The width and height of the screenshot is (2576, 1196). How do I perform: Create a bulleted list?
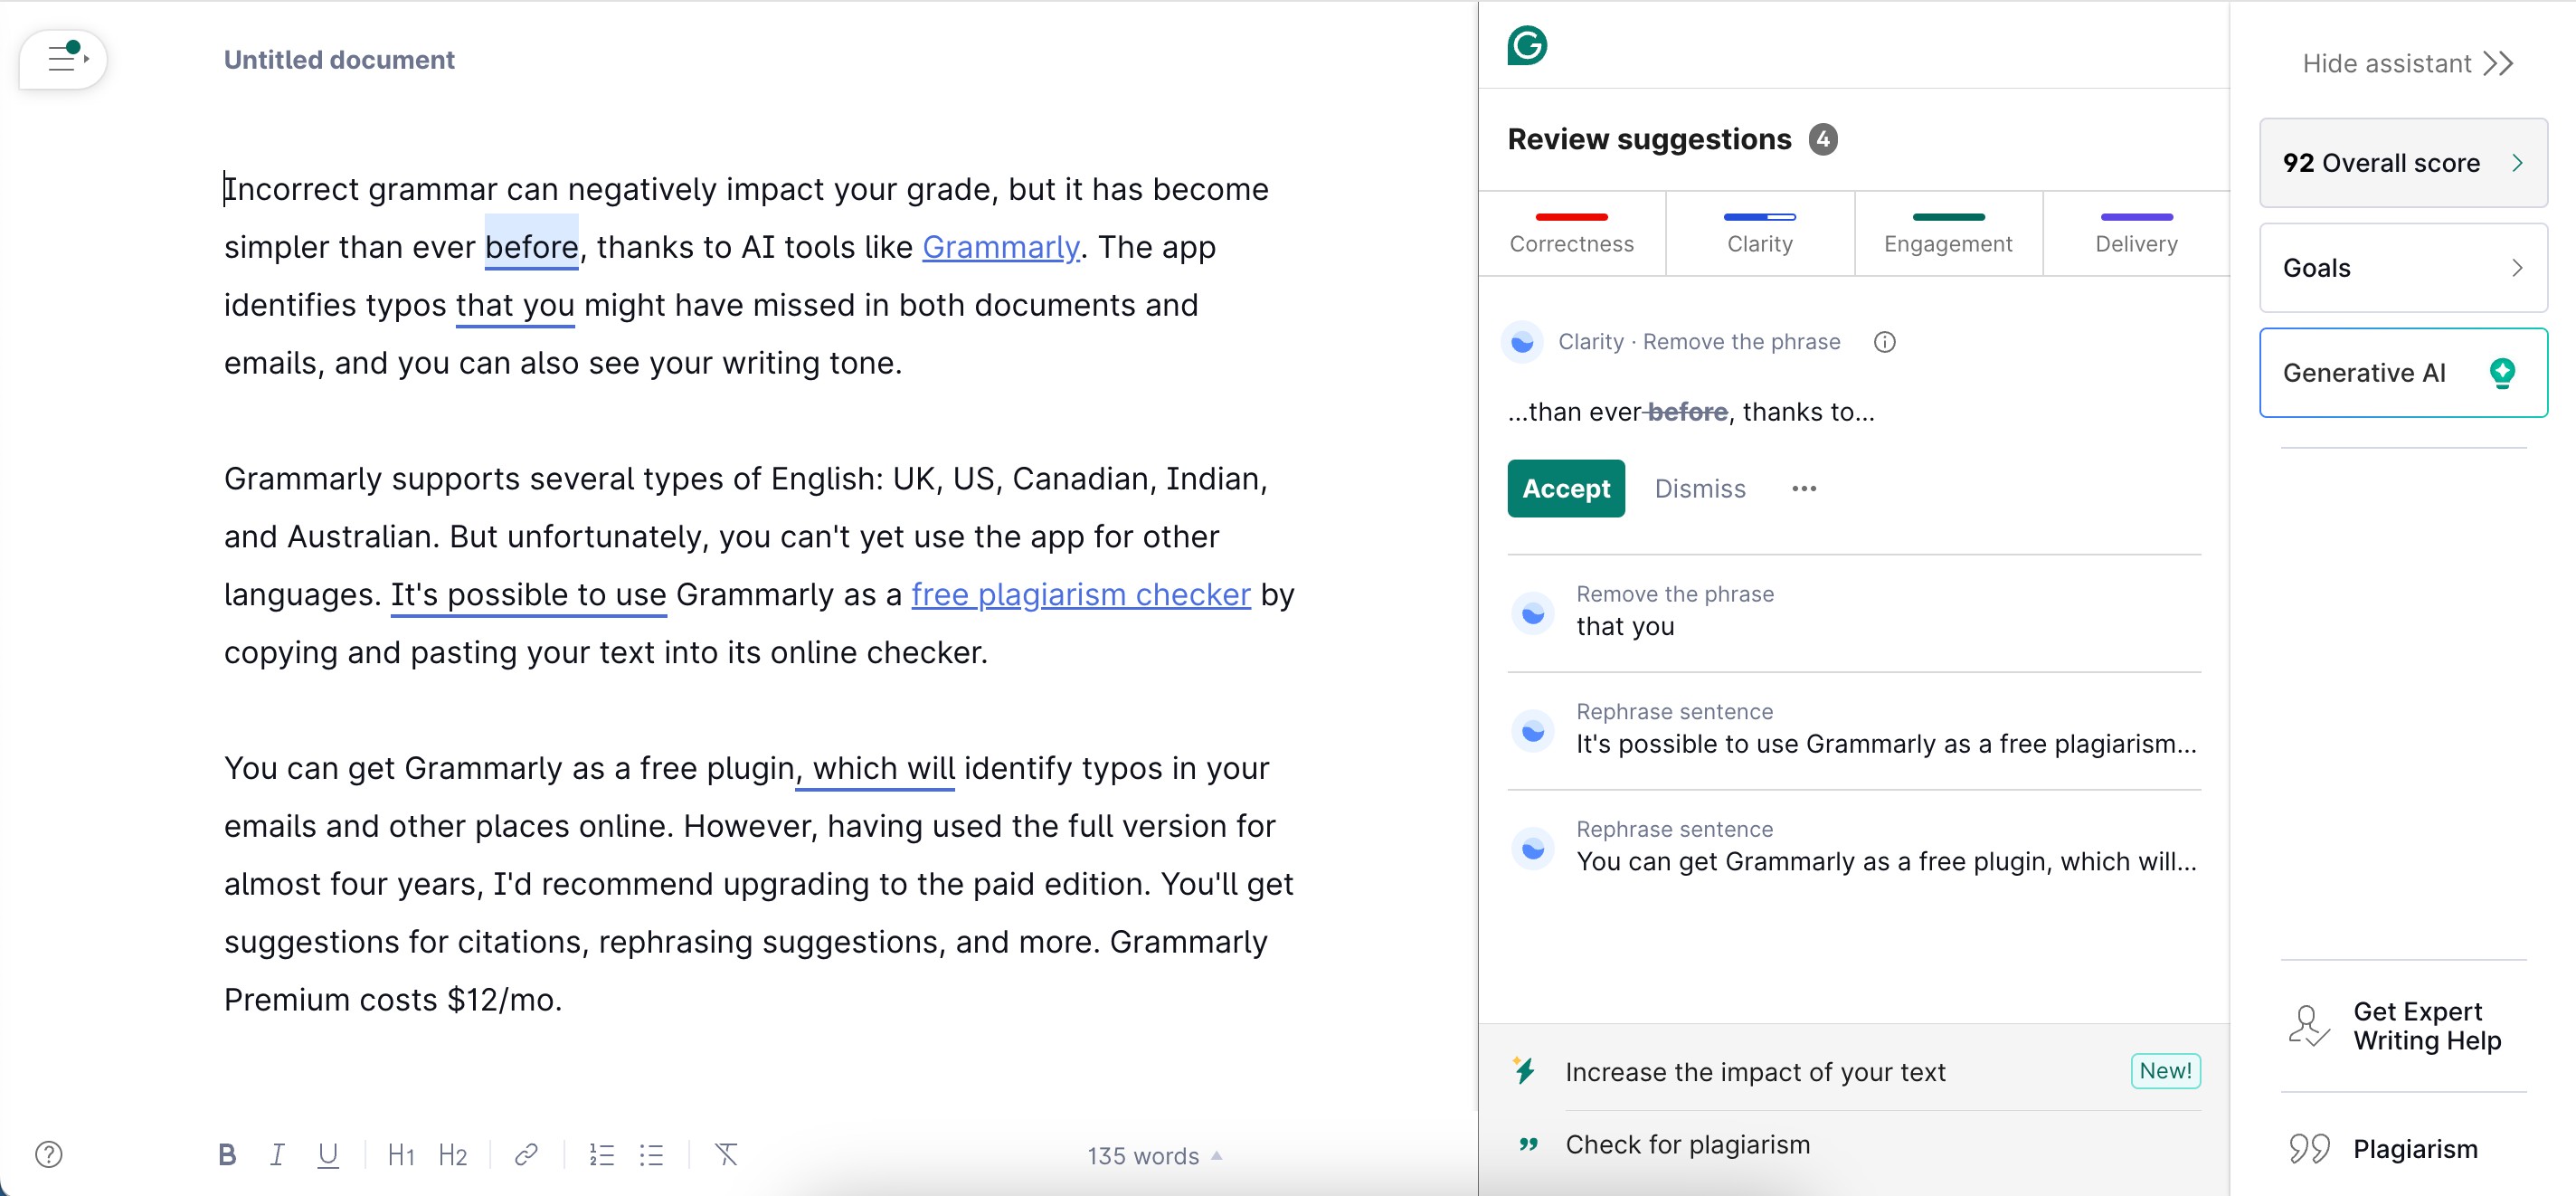(x=651, y=1155)
